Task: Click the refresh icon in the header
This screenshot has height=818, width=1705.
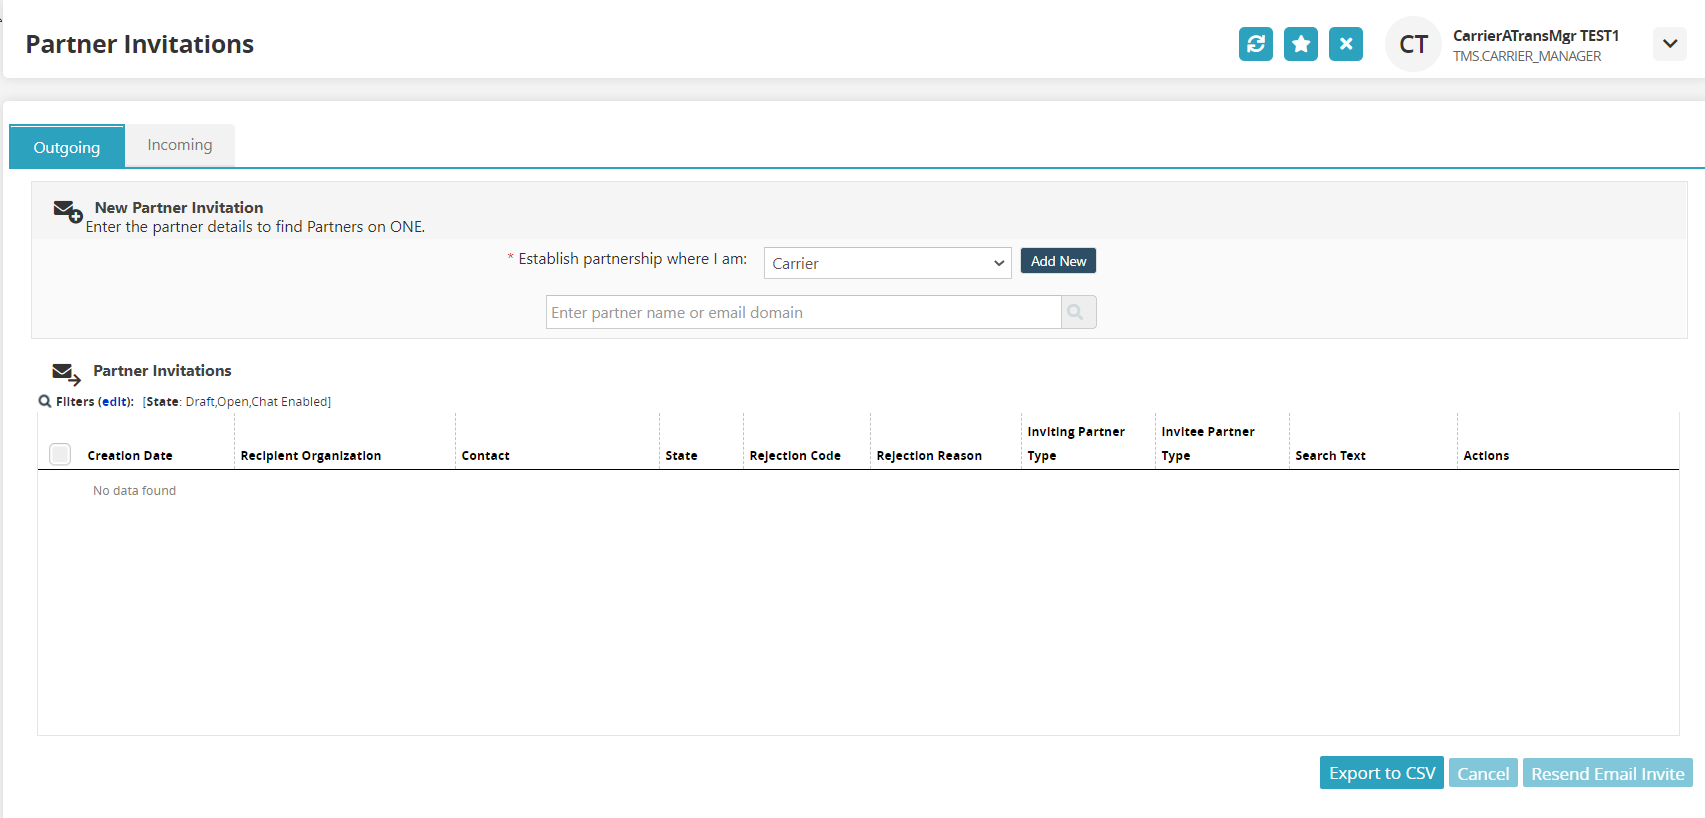Action: coord(1255,44)
